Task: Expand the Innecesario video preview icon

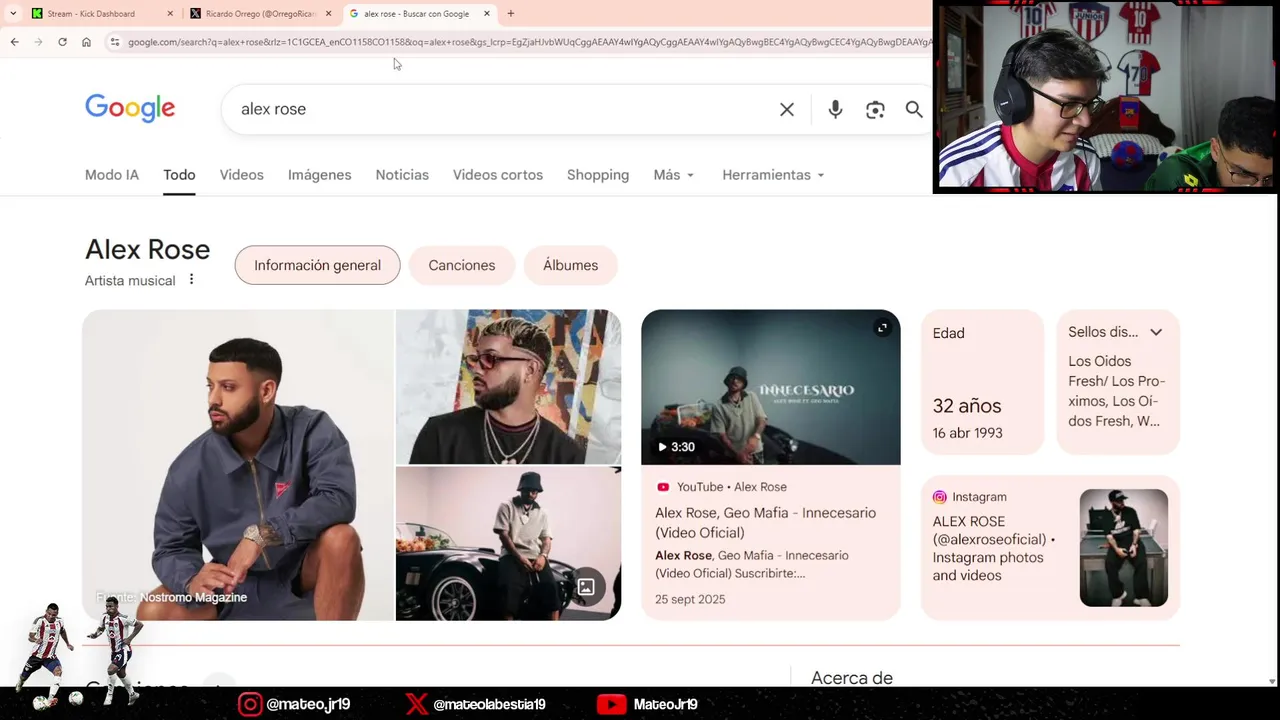Action: pos(882,327)
